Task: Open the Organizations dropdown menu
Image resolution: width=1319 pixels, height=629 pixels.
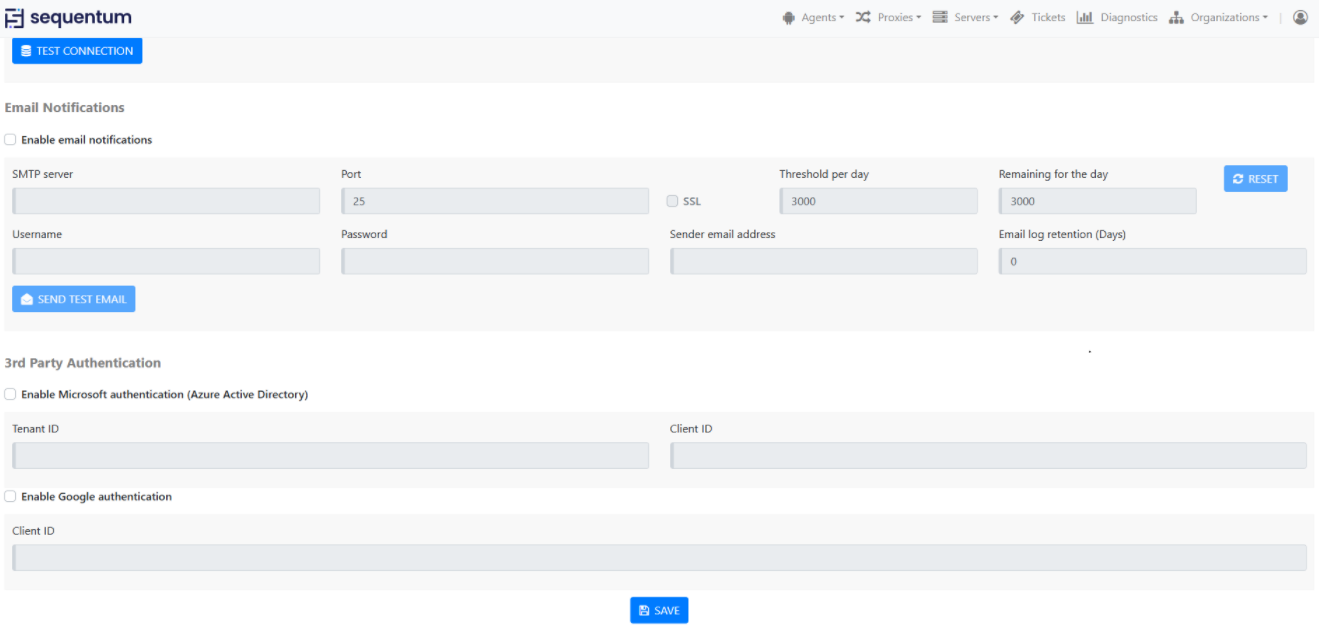Action: tap(1228, 18)
